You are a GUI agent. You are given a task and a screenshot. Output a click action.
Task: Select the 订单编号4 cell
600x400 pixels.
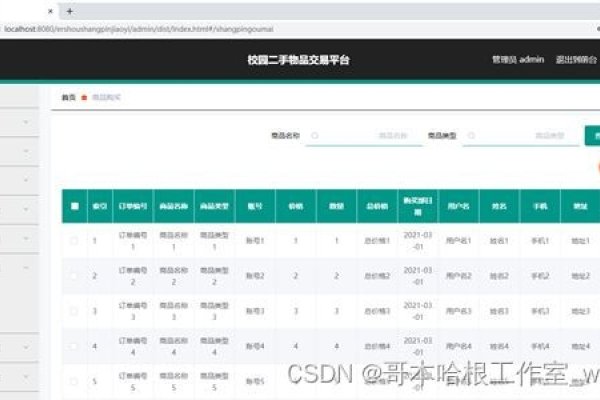133,346
